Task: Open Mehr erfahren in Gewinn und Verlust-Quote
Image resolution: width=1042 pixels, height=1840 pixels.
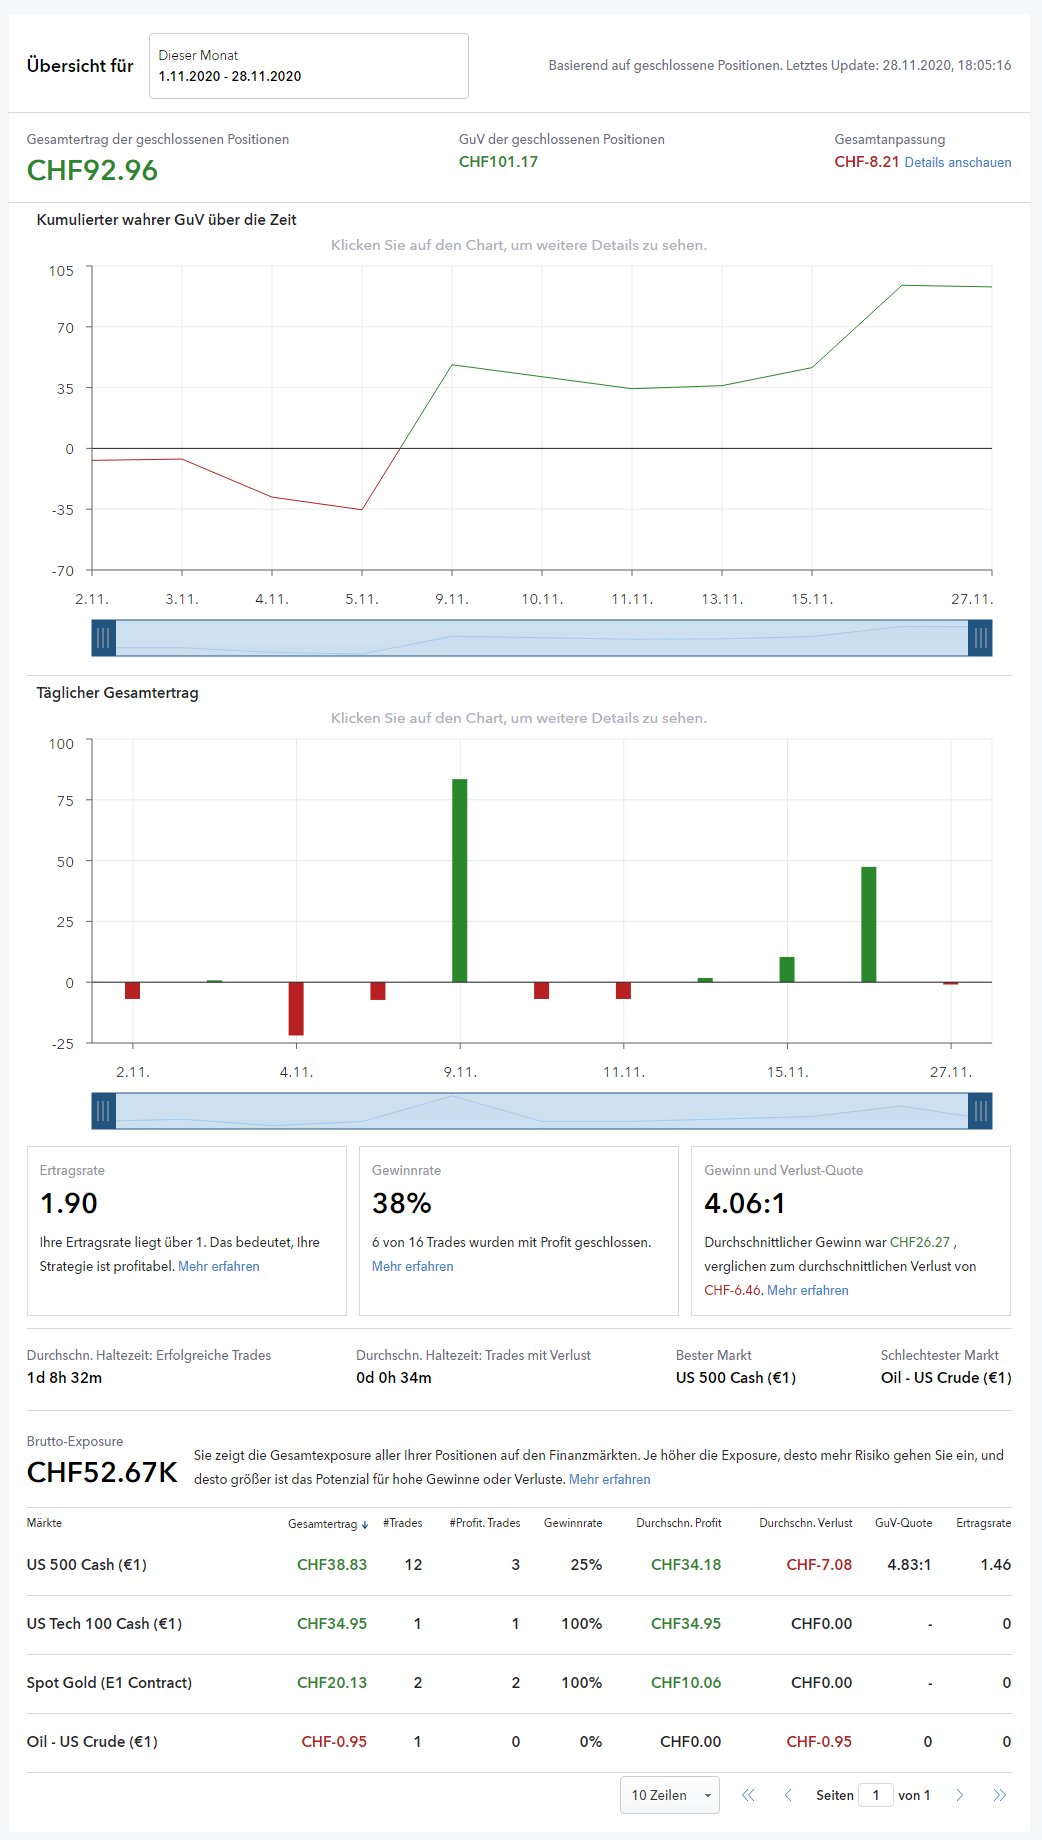Action: tap(807, 1290)
